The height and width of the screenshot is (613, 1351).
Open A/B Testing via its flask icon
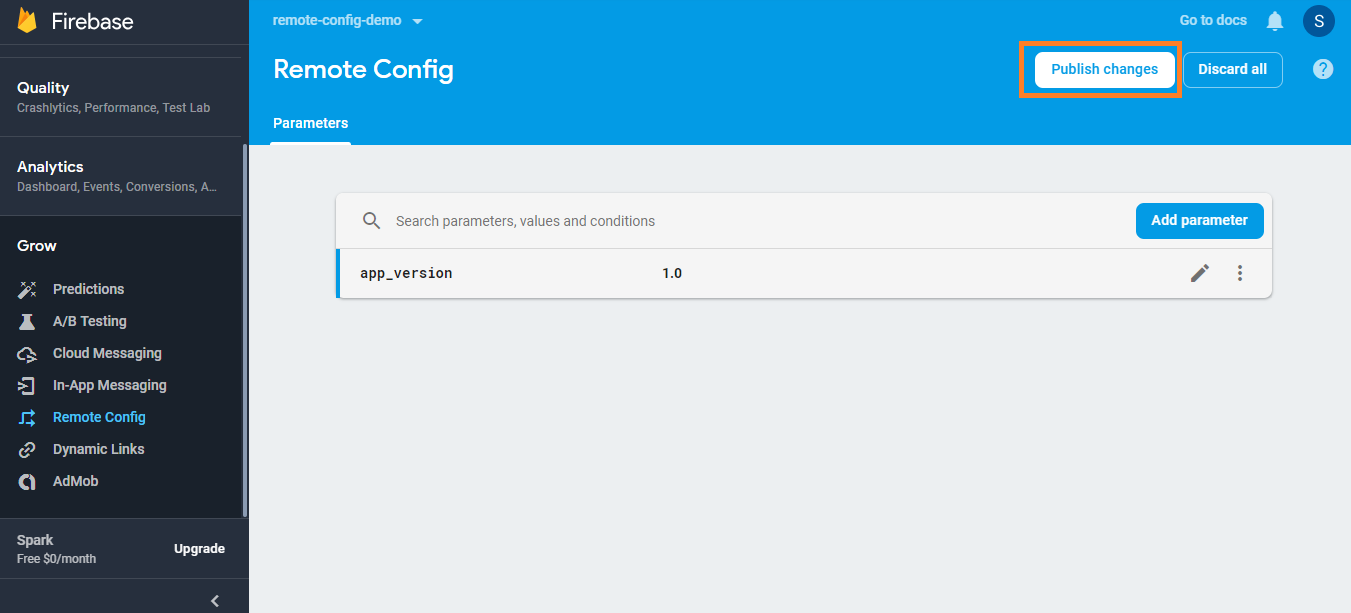point(26,321)
